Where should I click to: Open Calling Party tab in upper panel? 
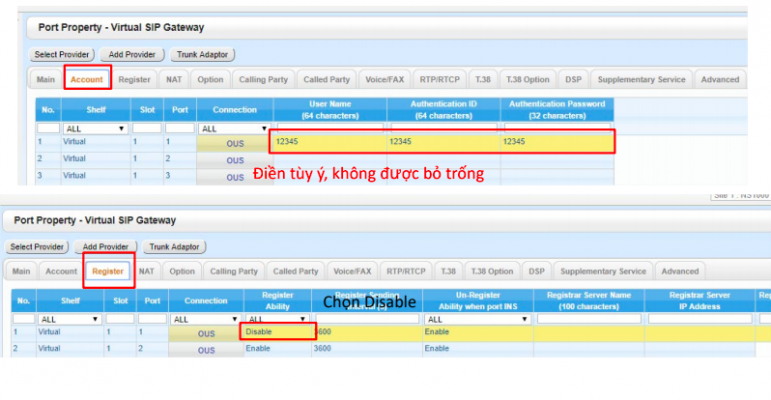click(262, 79)
